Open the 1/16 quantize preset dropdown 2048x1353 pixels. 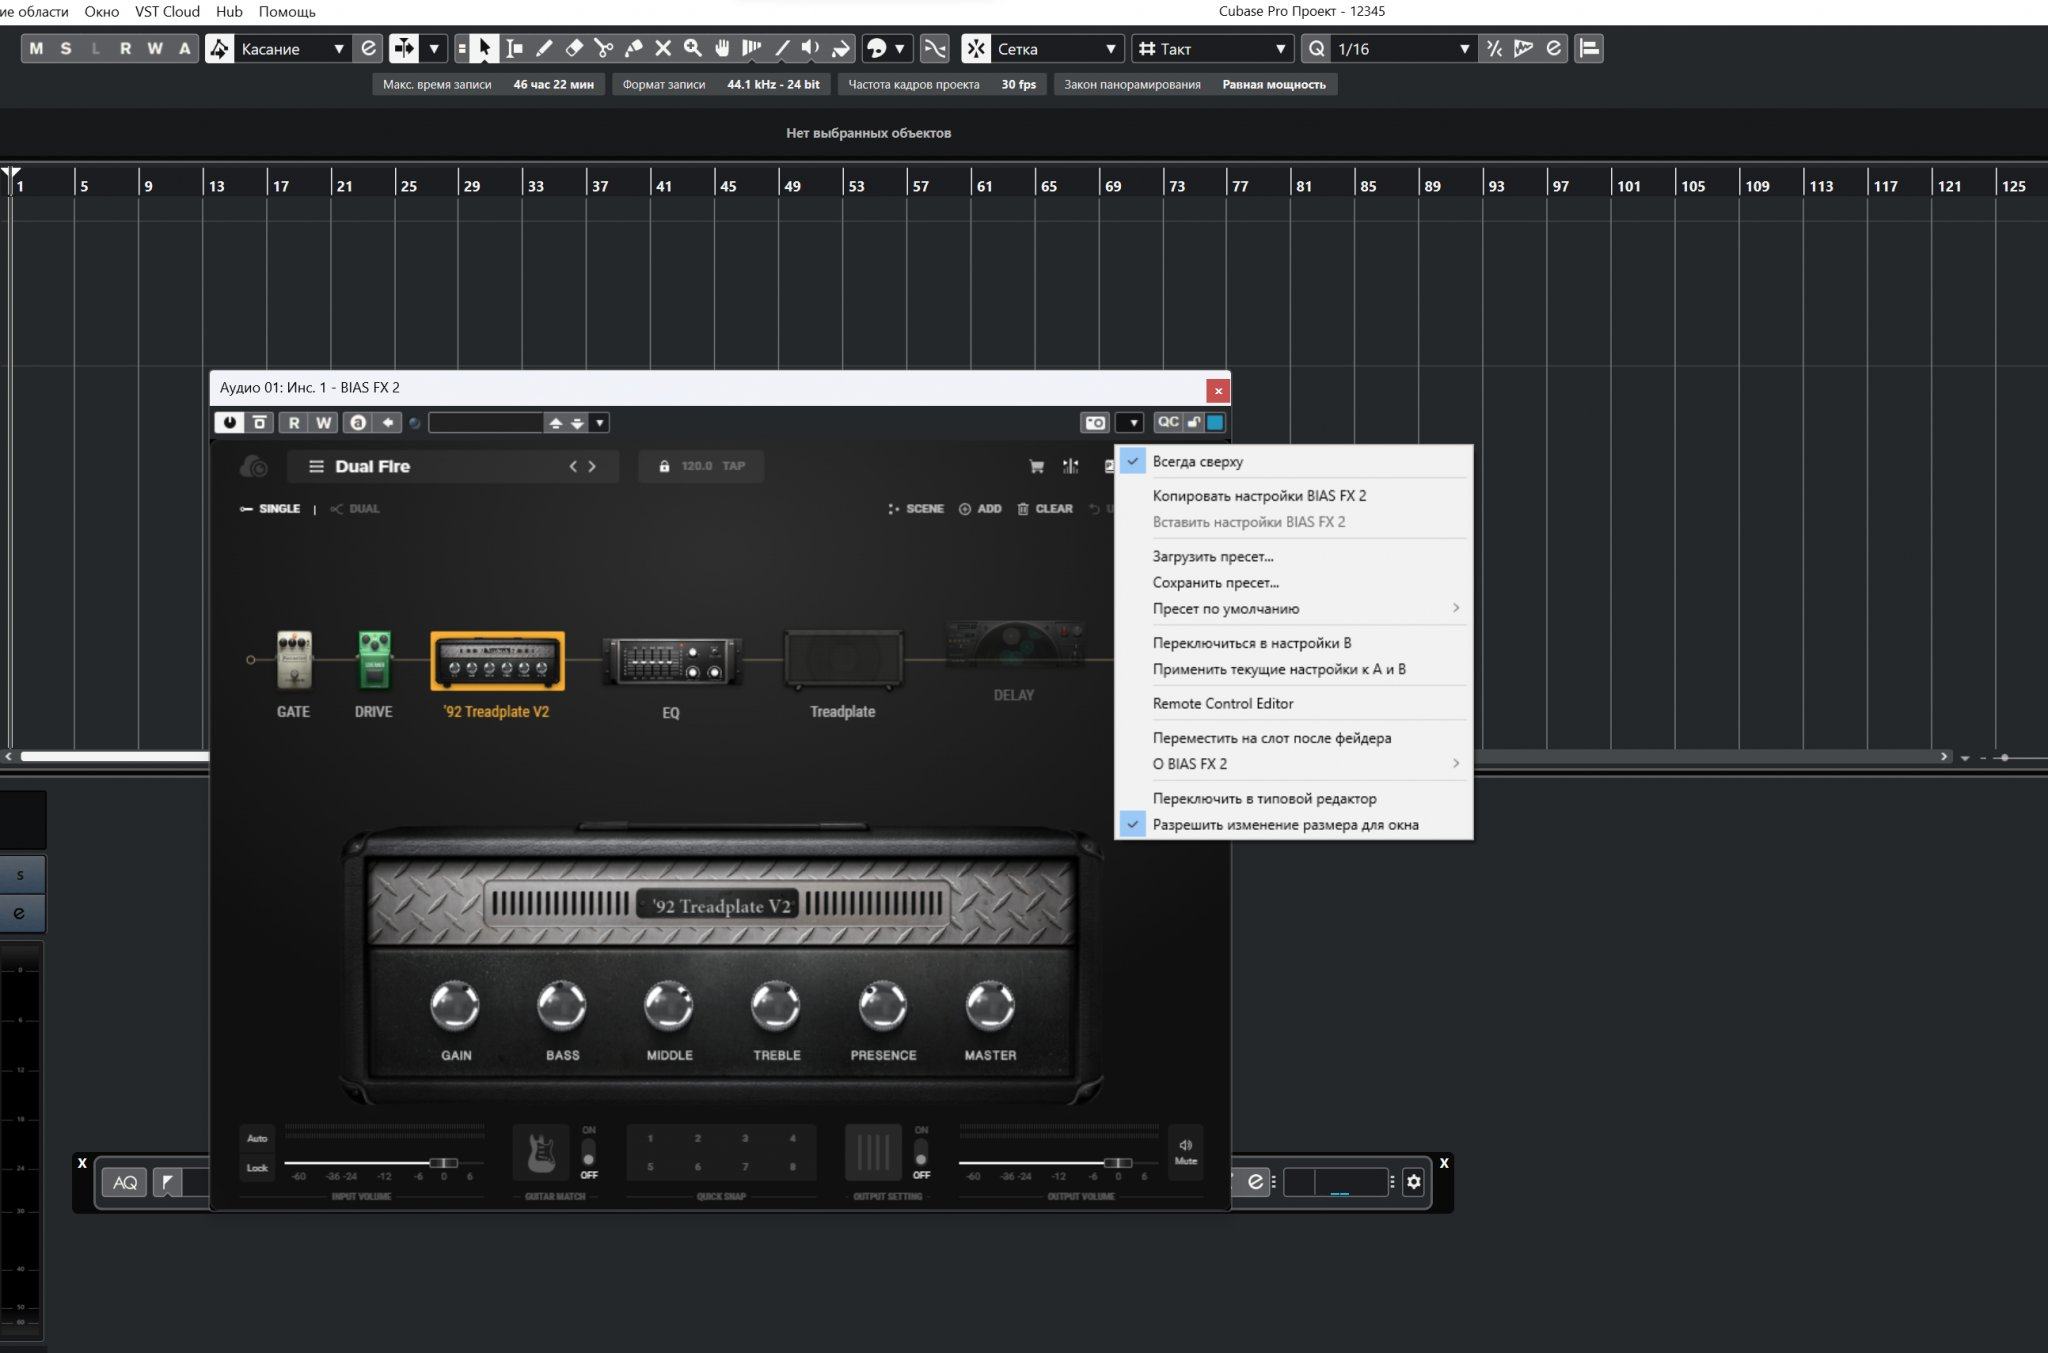1464,49
